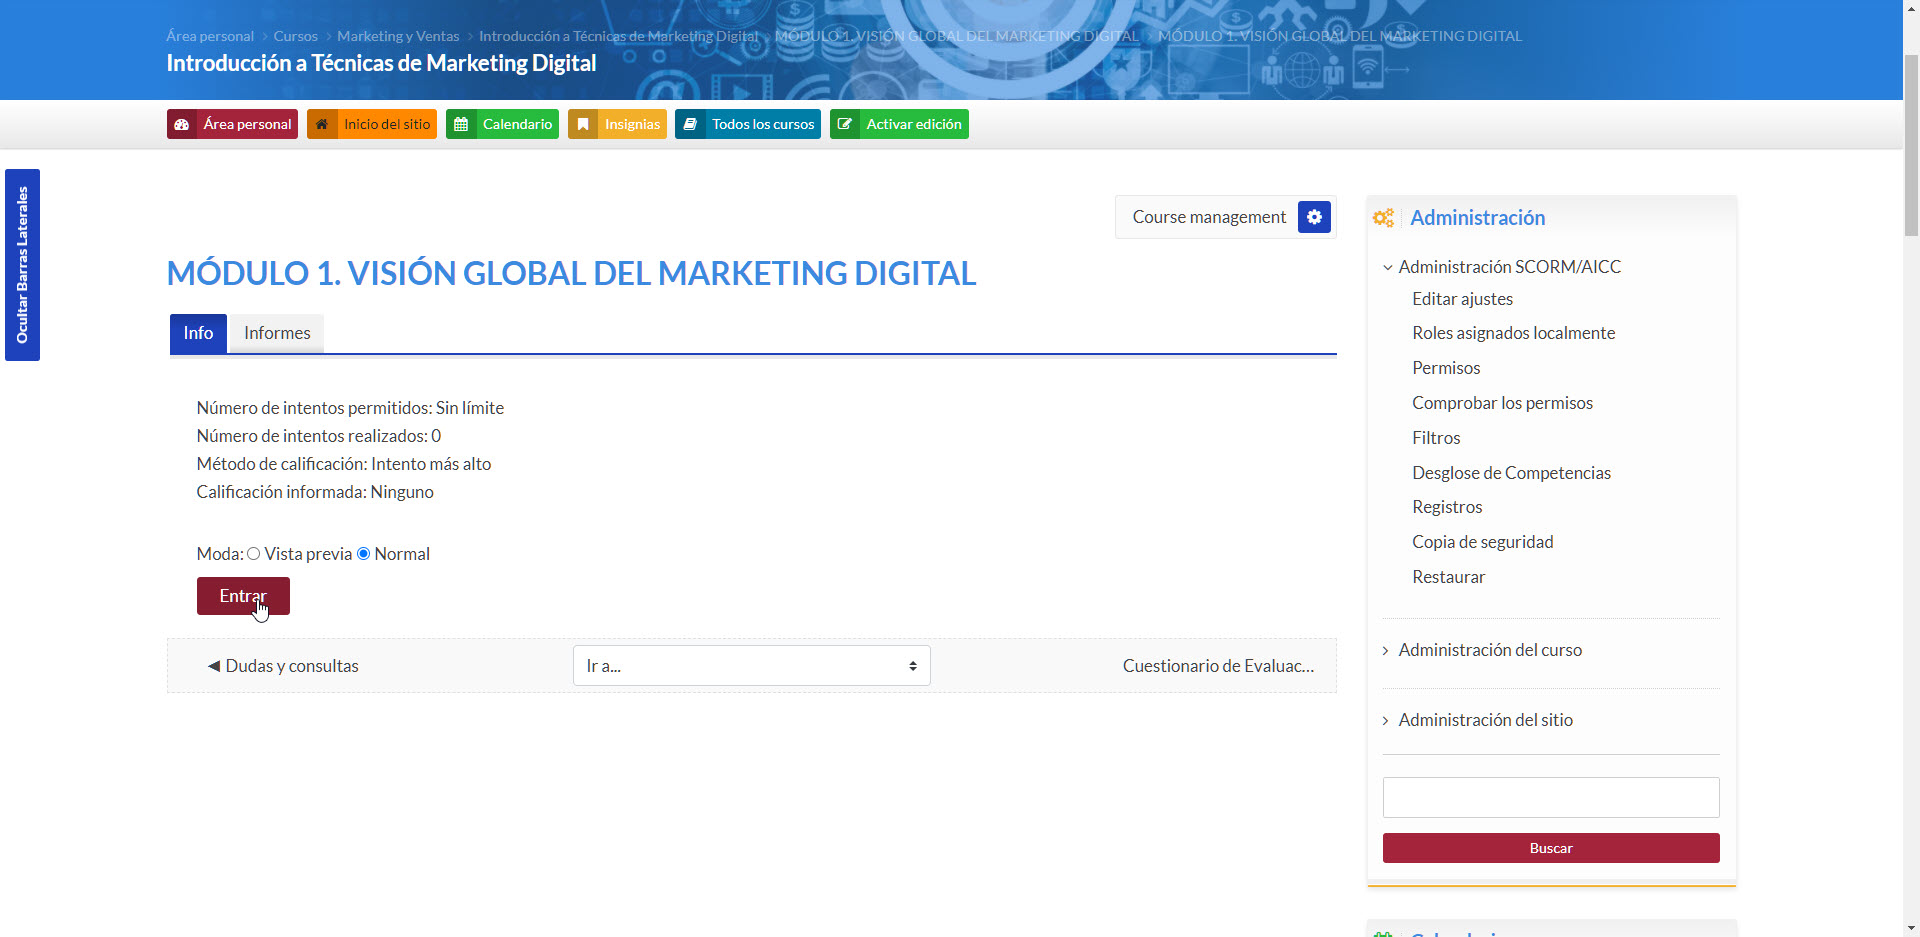Select the Normal mode radio button

point(364,554)
